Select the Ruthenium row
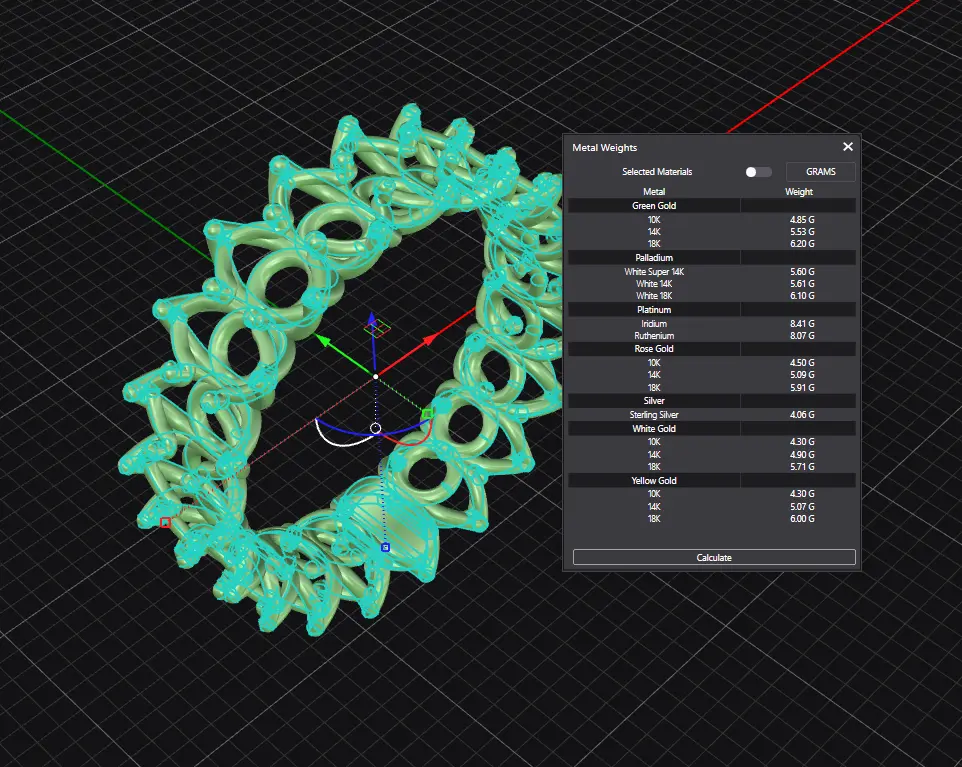Viewport: 962px width, 767px height. (x=712, y=336)
